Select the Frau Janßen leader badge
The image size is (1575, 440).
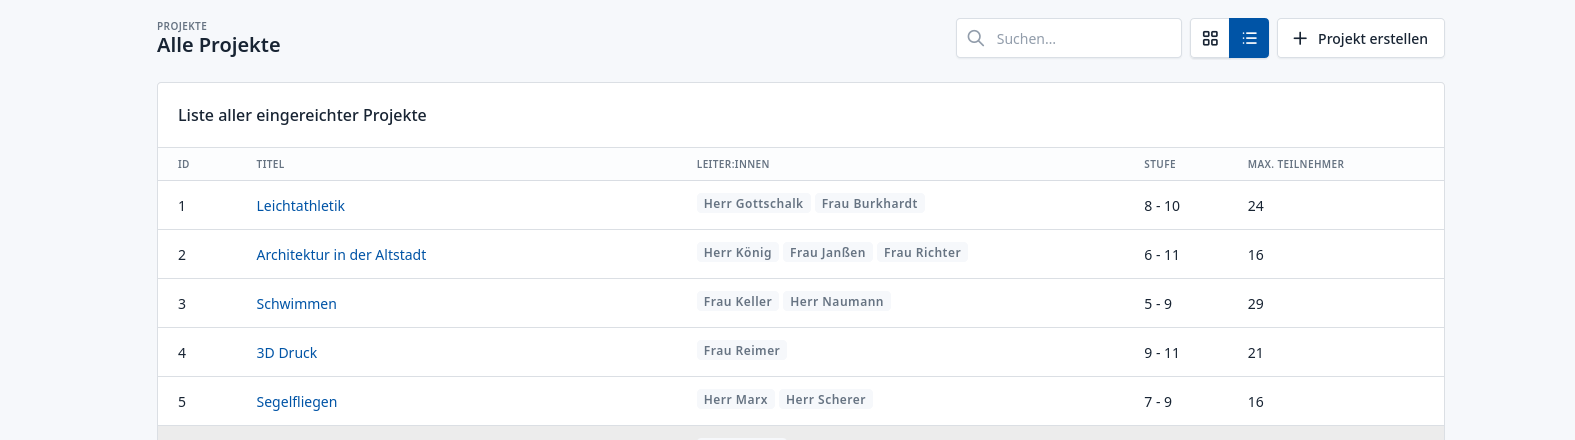(x=827, y=253)
